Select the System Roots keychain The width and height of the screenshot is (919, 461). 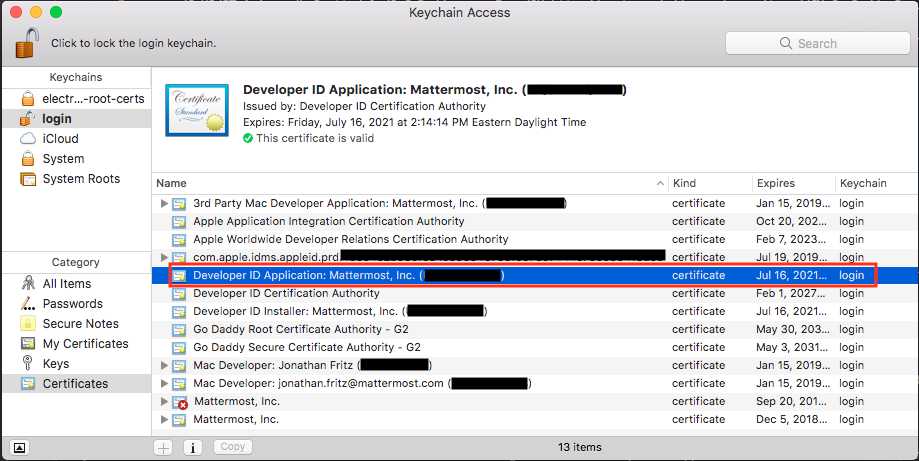point(80,179)
